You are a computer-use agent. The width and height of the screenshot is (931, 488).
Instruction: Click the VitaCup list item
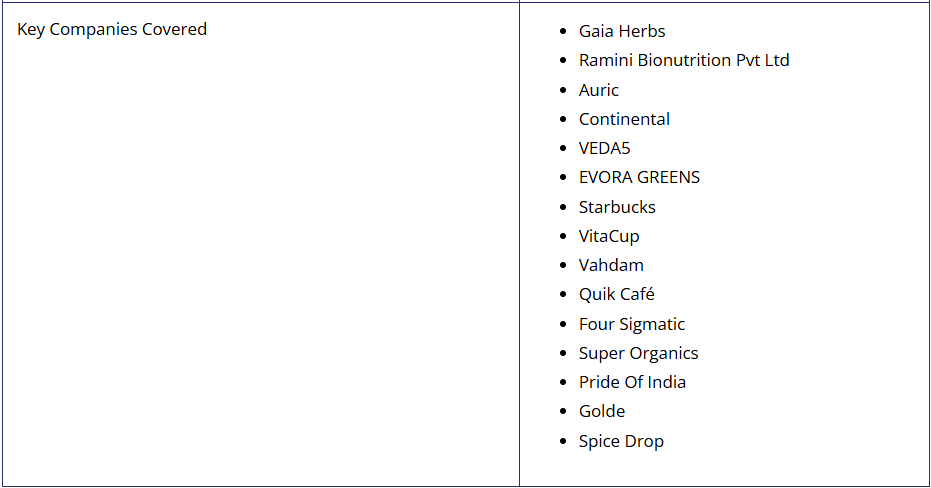(x=609, y=236)
